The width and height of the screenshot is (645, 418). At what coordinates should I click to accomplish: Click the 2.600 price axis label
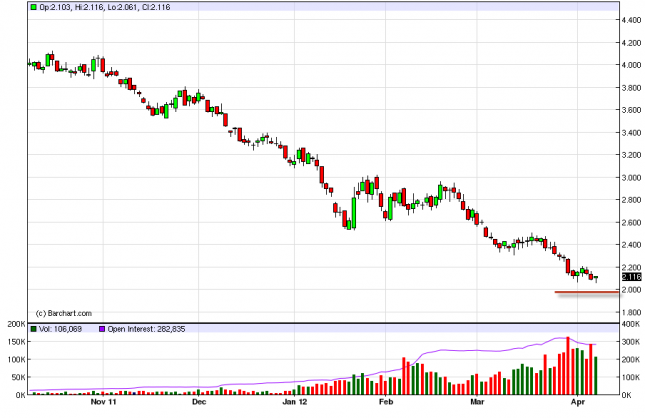point(631,223)
